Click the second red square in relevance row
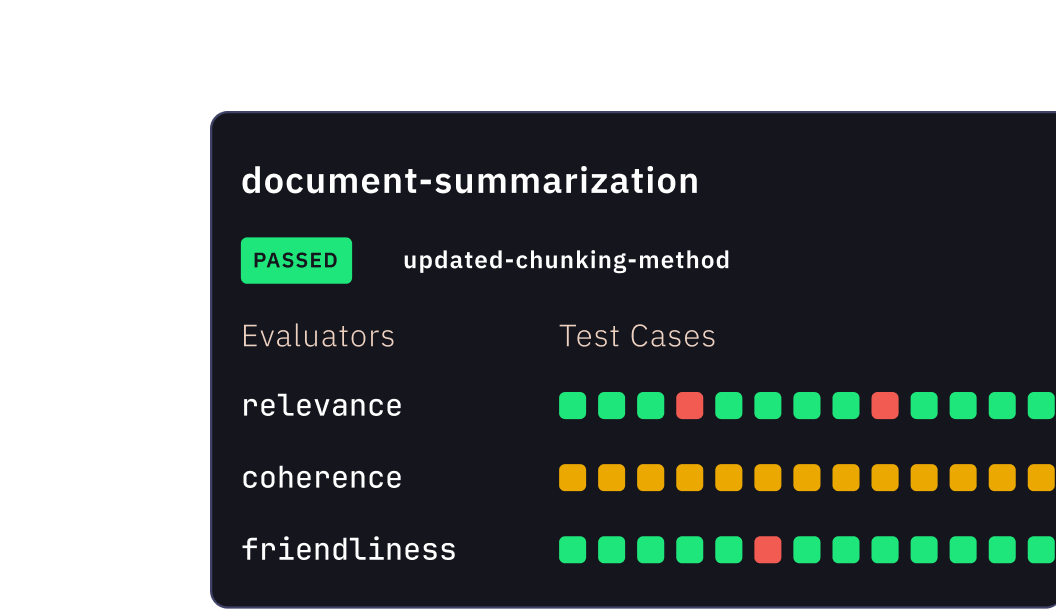1056x609 pixels. click(x=884, y=405)
